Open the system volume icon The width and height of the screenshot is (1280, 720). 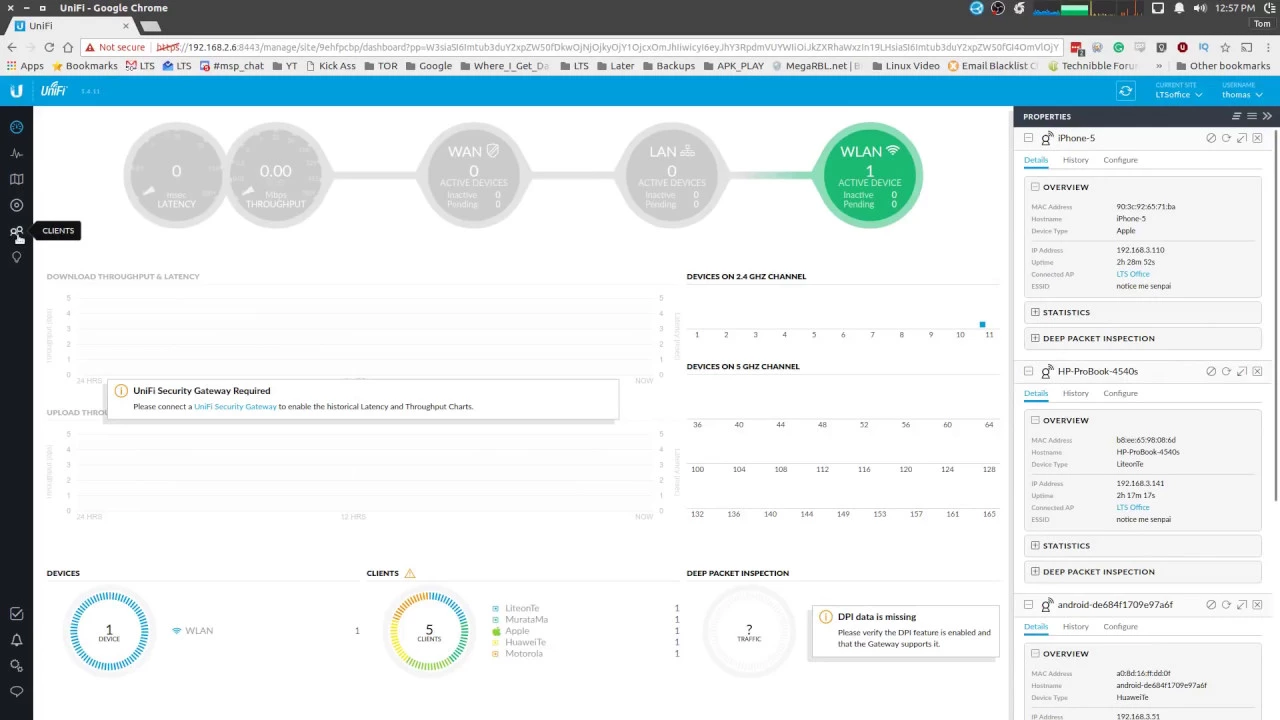1202,8
